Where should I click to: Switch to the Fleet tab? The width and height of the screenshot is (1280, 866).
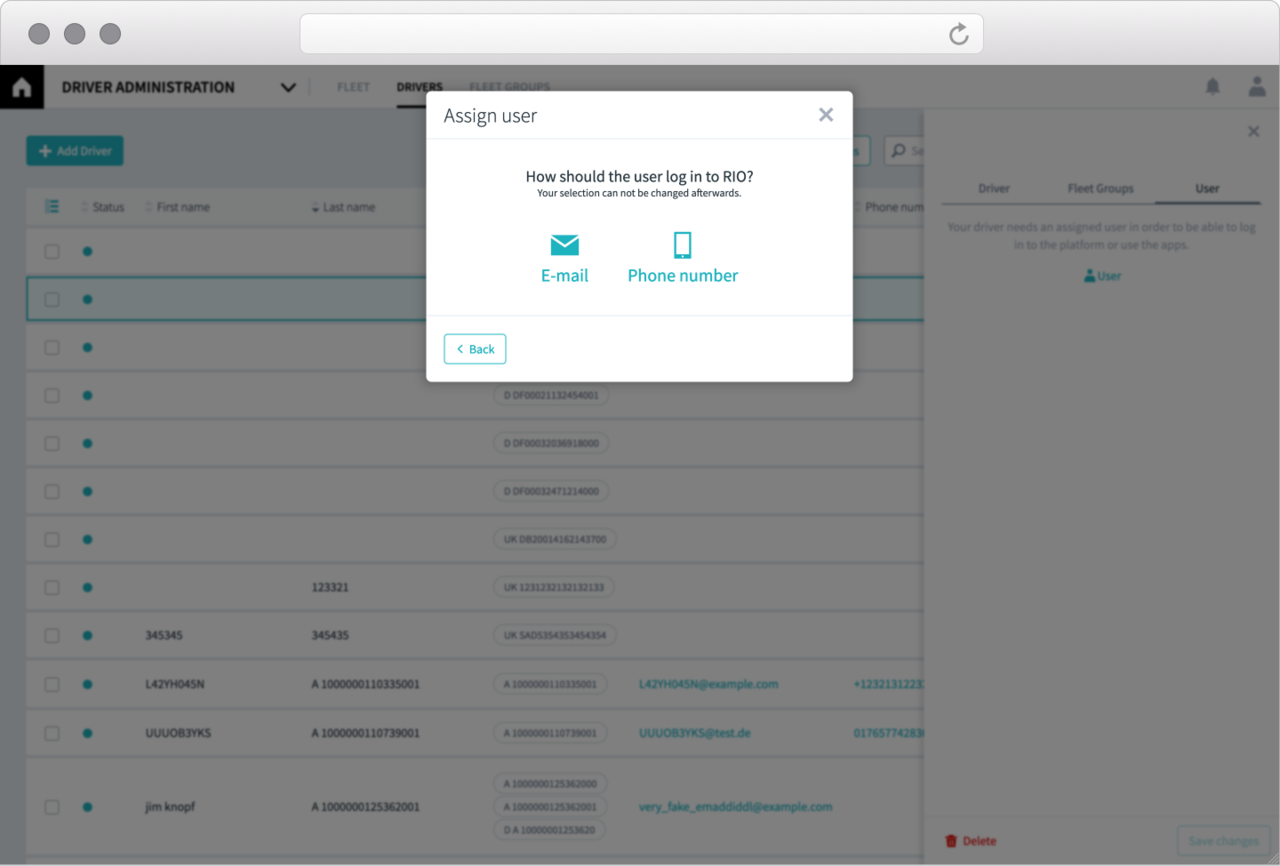[353, 87]
